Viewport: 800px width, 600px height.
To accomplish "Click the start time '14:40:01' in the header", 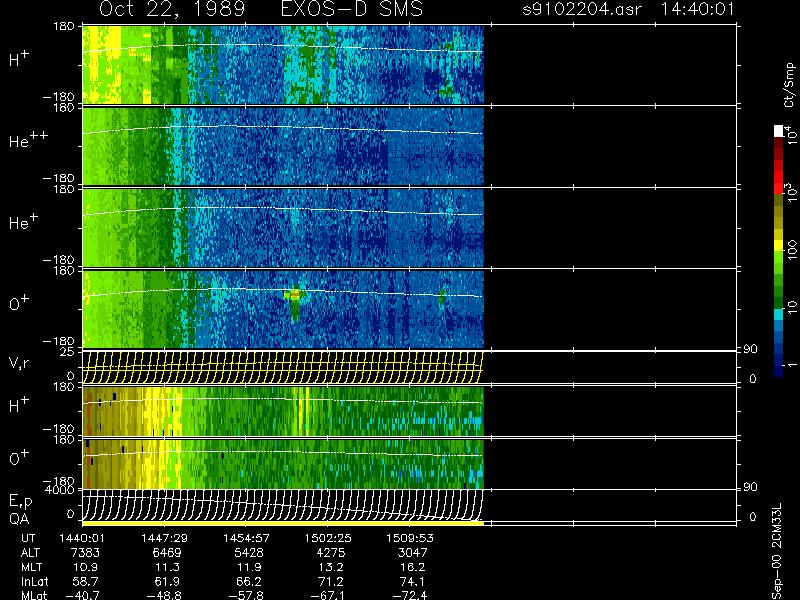I will (x=697, y=9).
